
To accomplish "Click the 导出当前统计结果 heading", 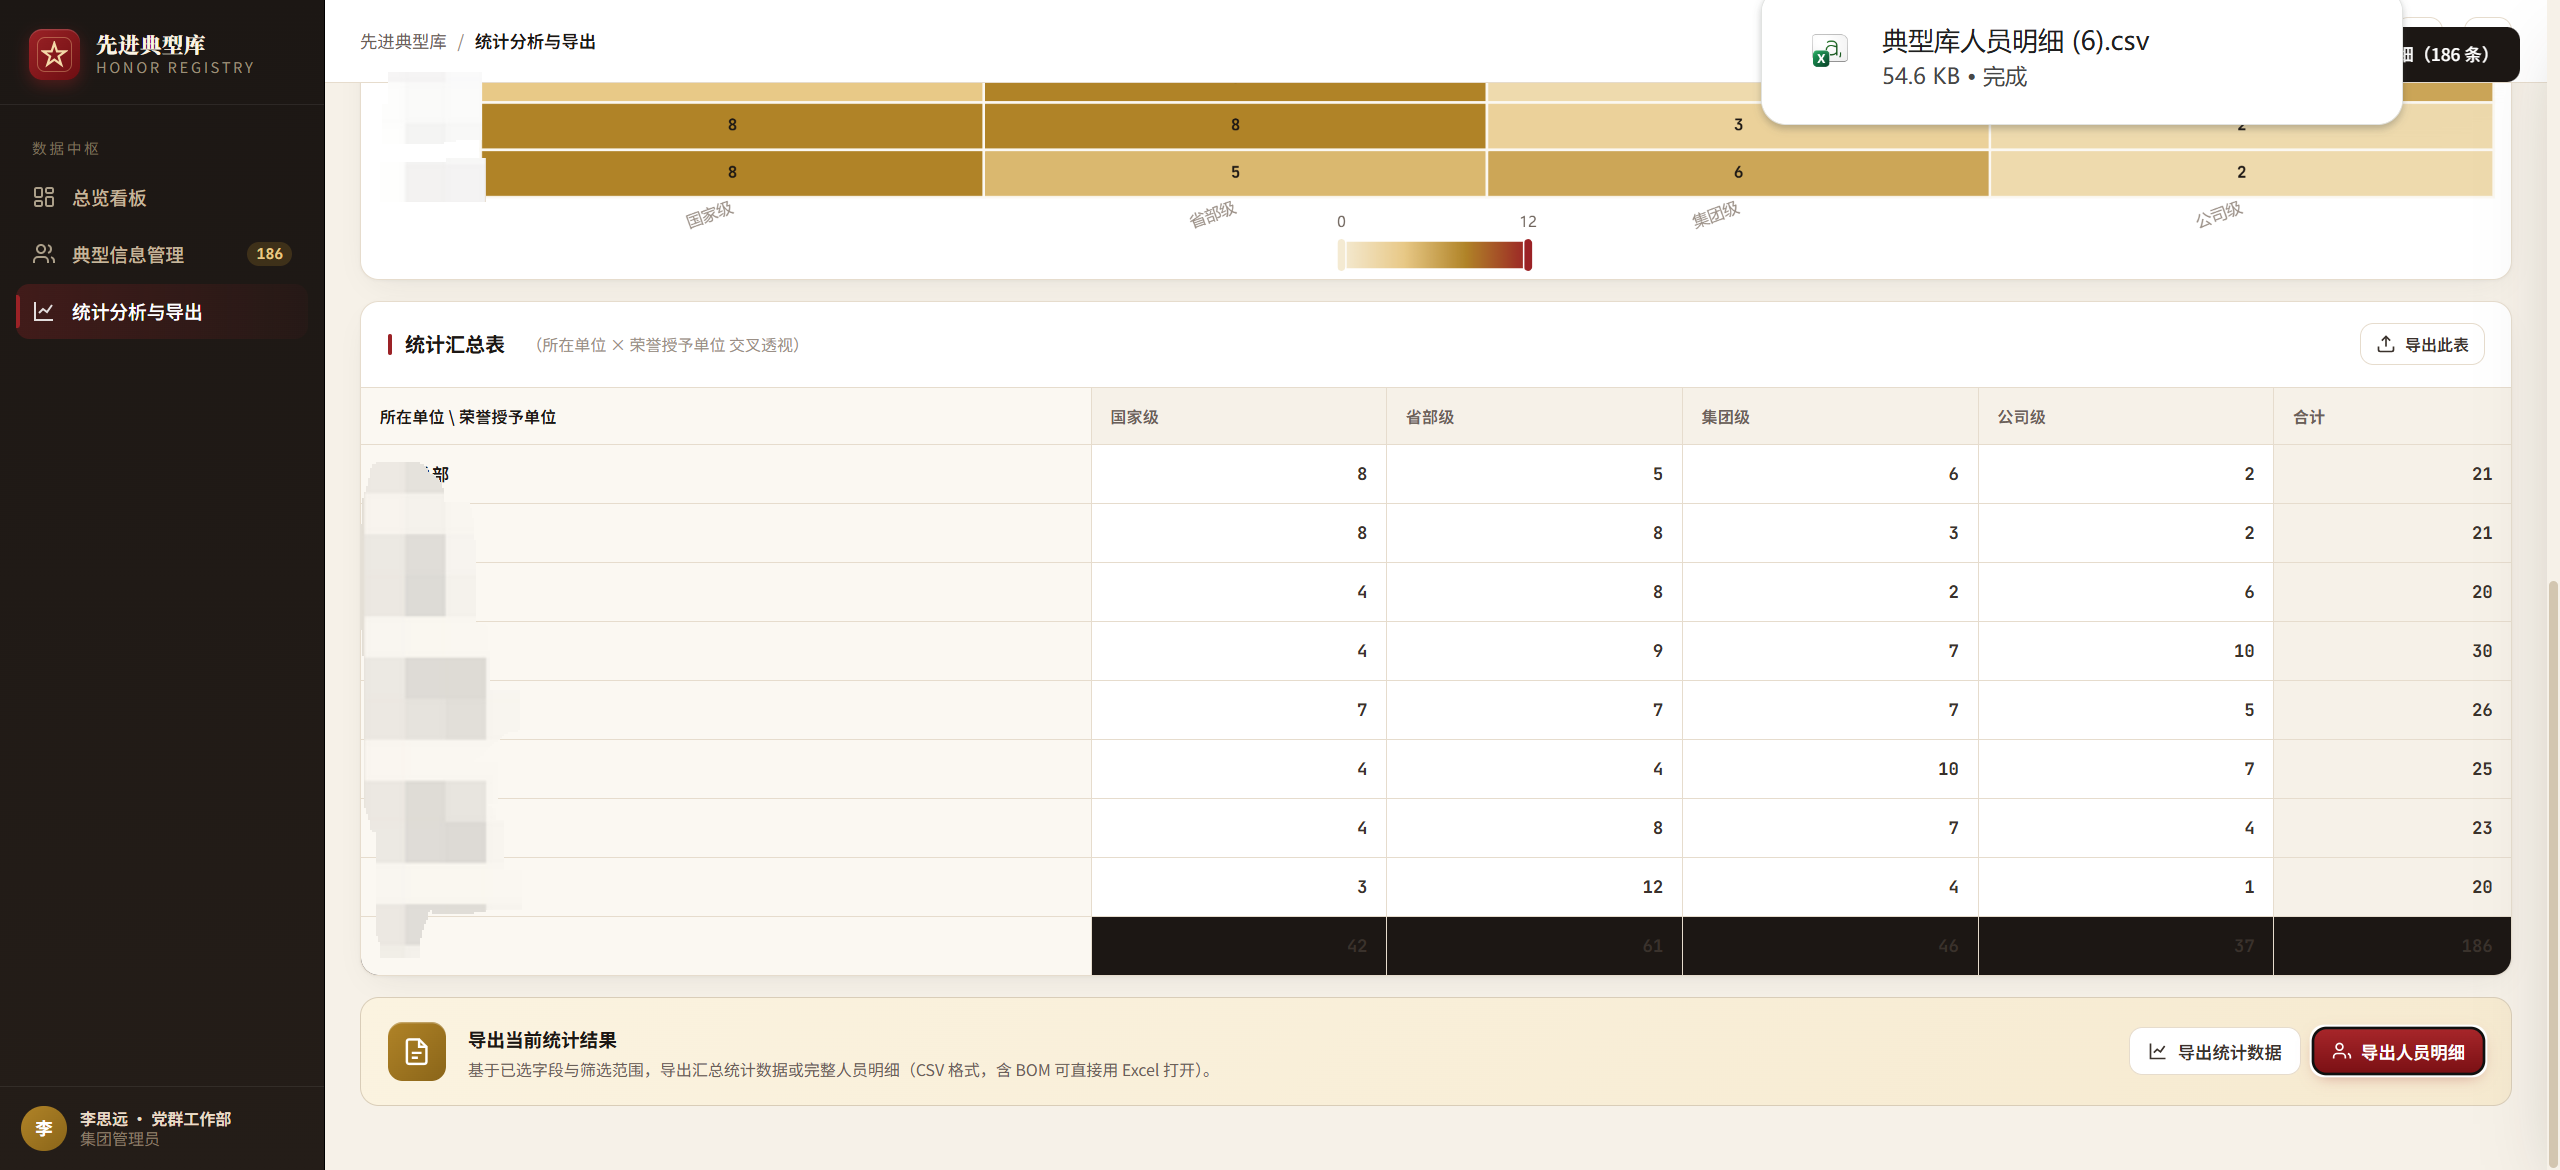I will (542, 1040).
